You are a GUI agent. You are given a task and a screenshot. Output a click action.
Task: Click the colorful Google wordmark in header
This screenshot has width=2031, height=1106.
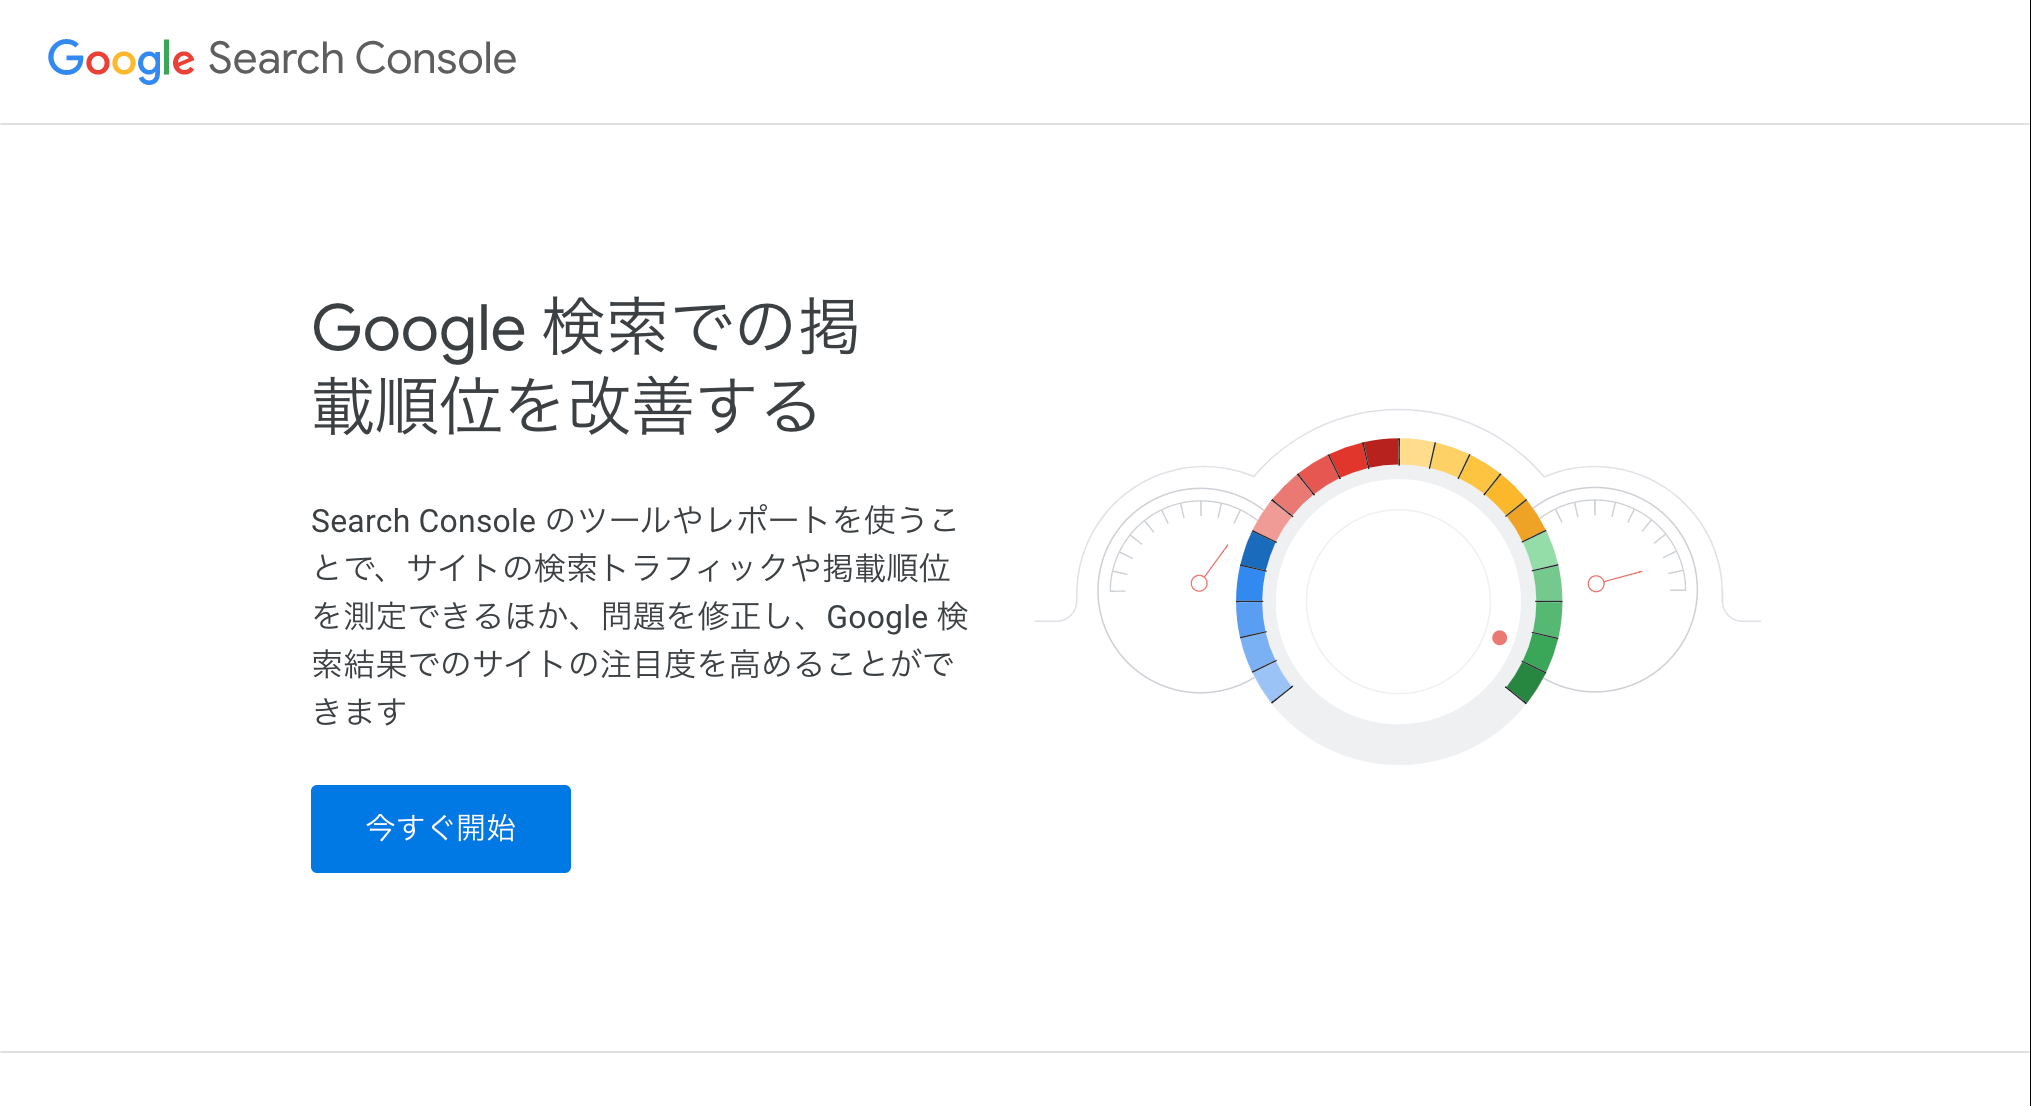click(x=121, y=60)
